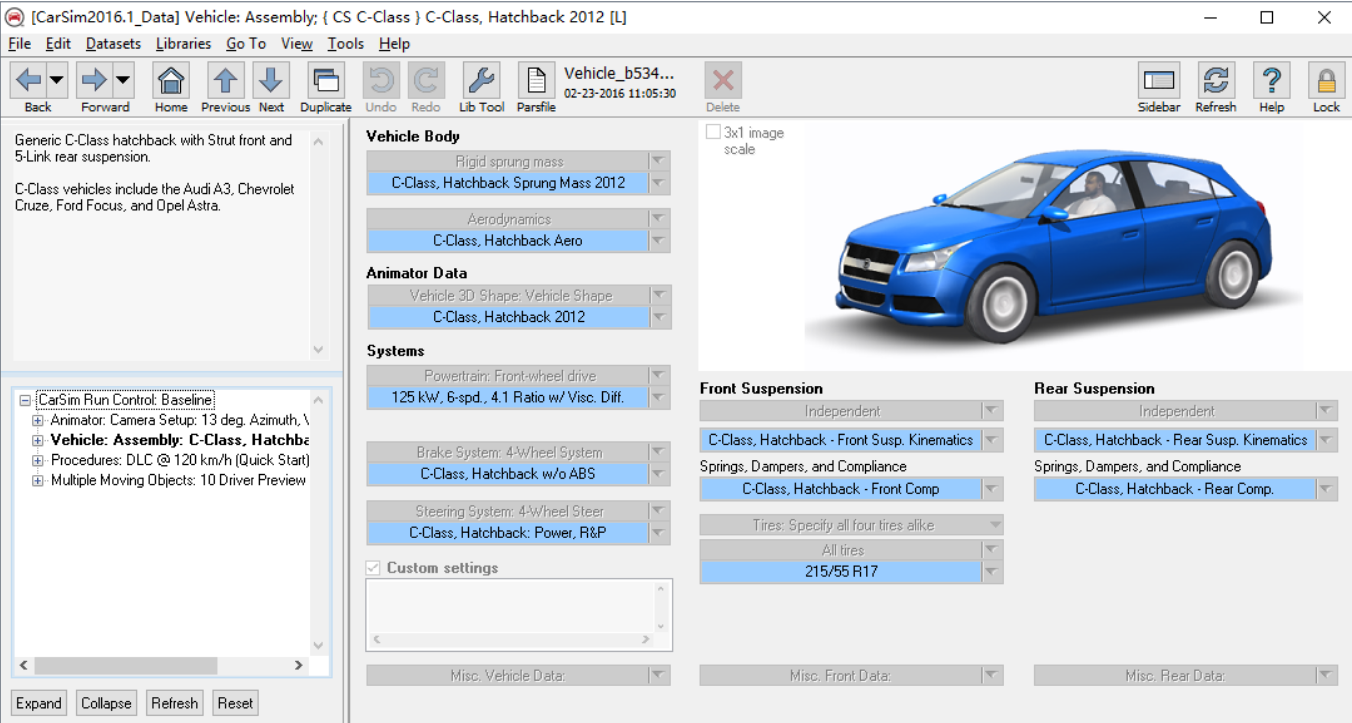Open dropdown beside Sprung Mass 2012 dataset

pyautogui.click(x=659, y=183)
